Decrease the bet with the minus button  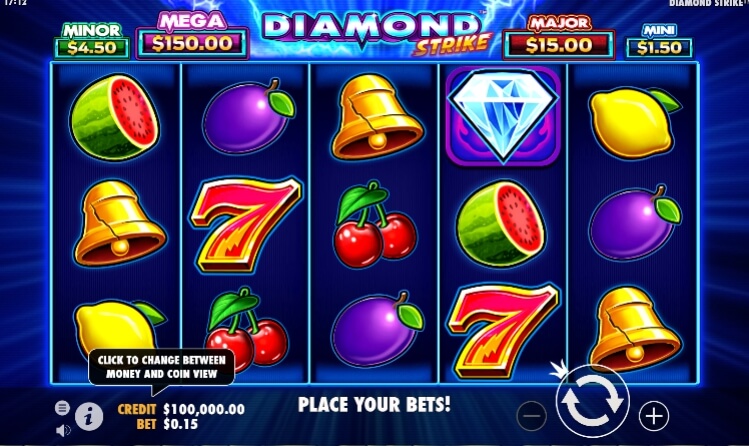click(532, 416)
